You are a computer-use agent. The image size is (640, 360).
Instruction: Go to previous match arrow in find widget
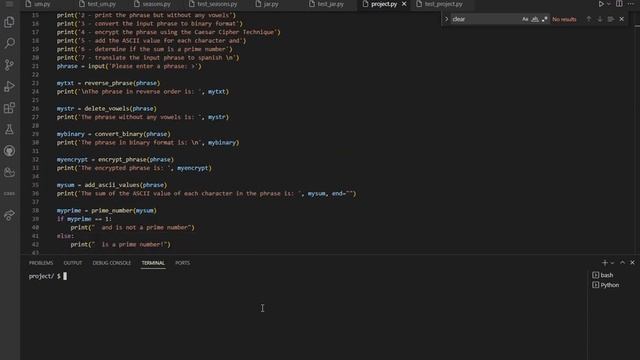coord(589,19)
